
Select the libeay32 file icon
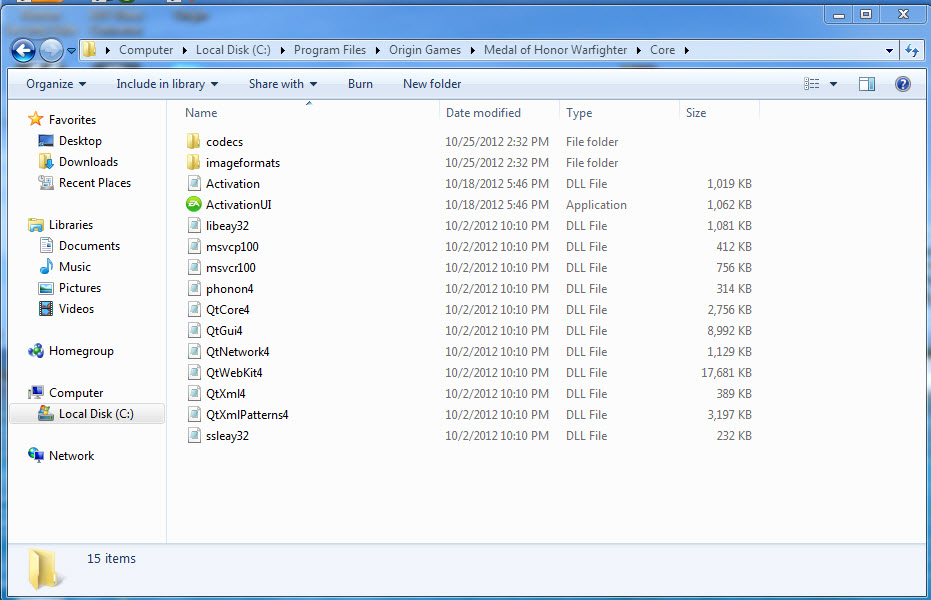(x=194, y=225)
